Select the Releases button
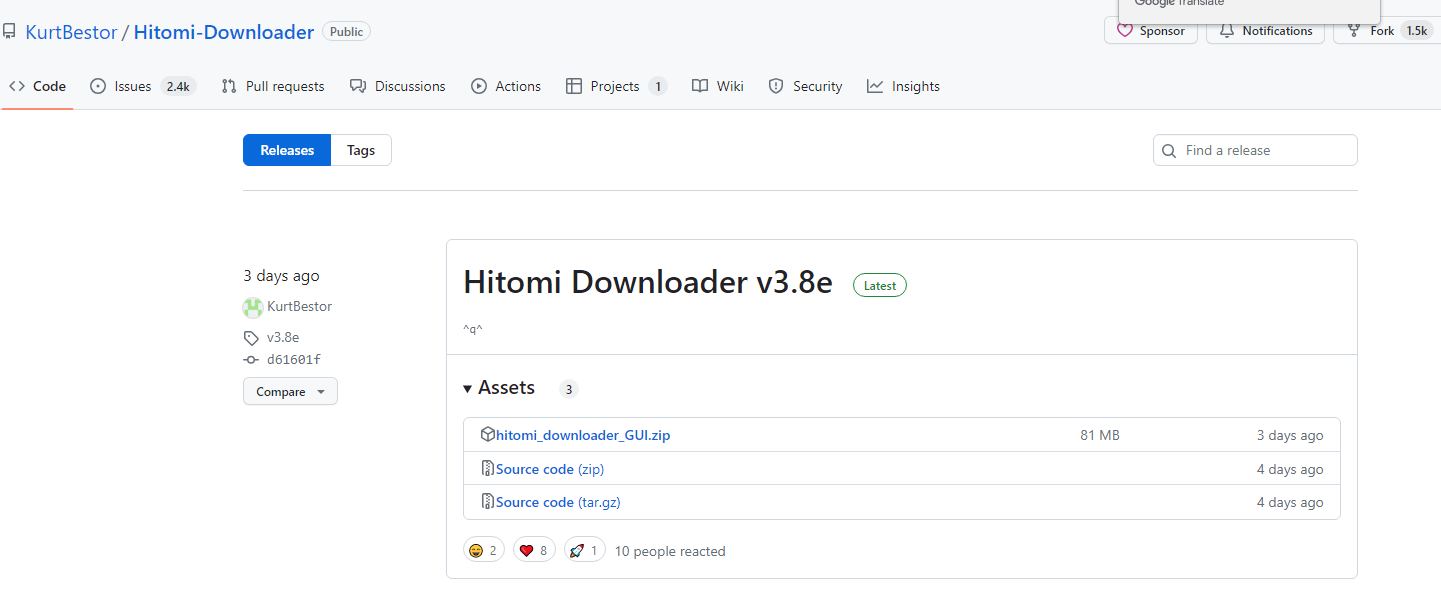 (x=287, y=150)
